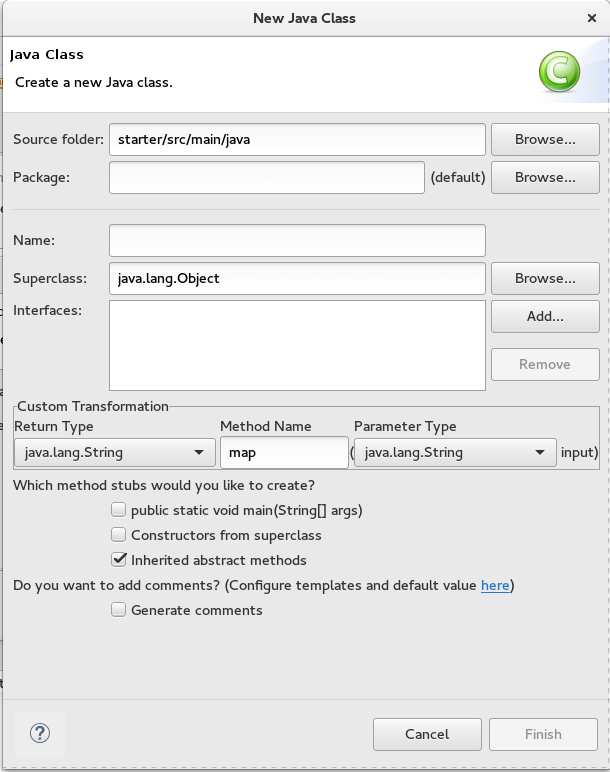The width and height of the screenshot is (610, 772).
Task: Focus the Name text field
Action: pyautogui.click(x=297, y=240)
